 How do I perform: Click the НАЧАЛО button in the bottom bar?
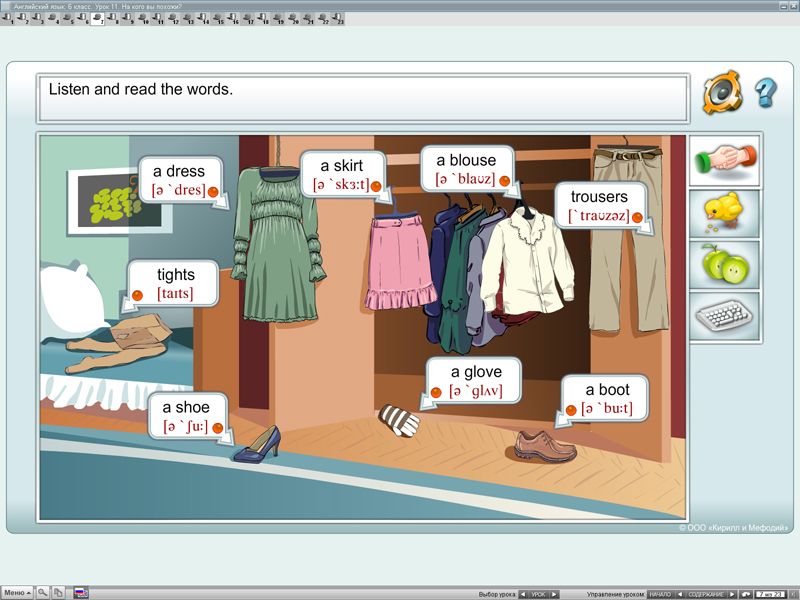(x=660, y=594)
